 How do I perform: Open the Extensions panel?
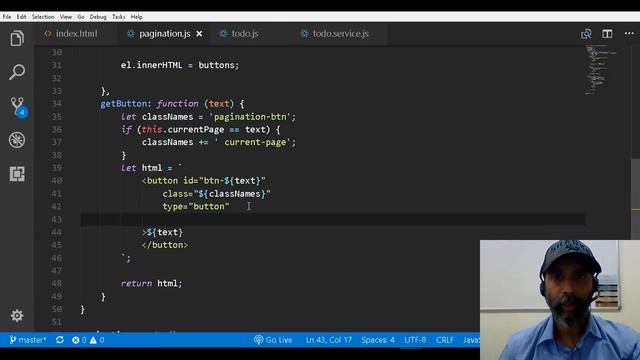coord(17,174)
